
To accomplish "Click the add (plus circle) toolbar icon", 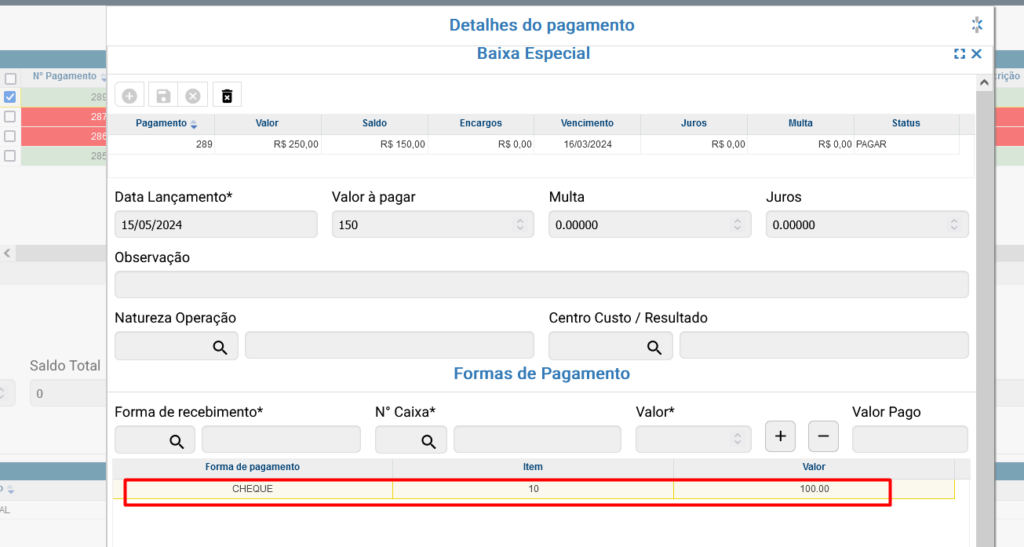I will click(129, 96).
